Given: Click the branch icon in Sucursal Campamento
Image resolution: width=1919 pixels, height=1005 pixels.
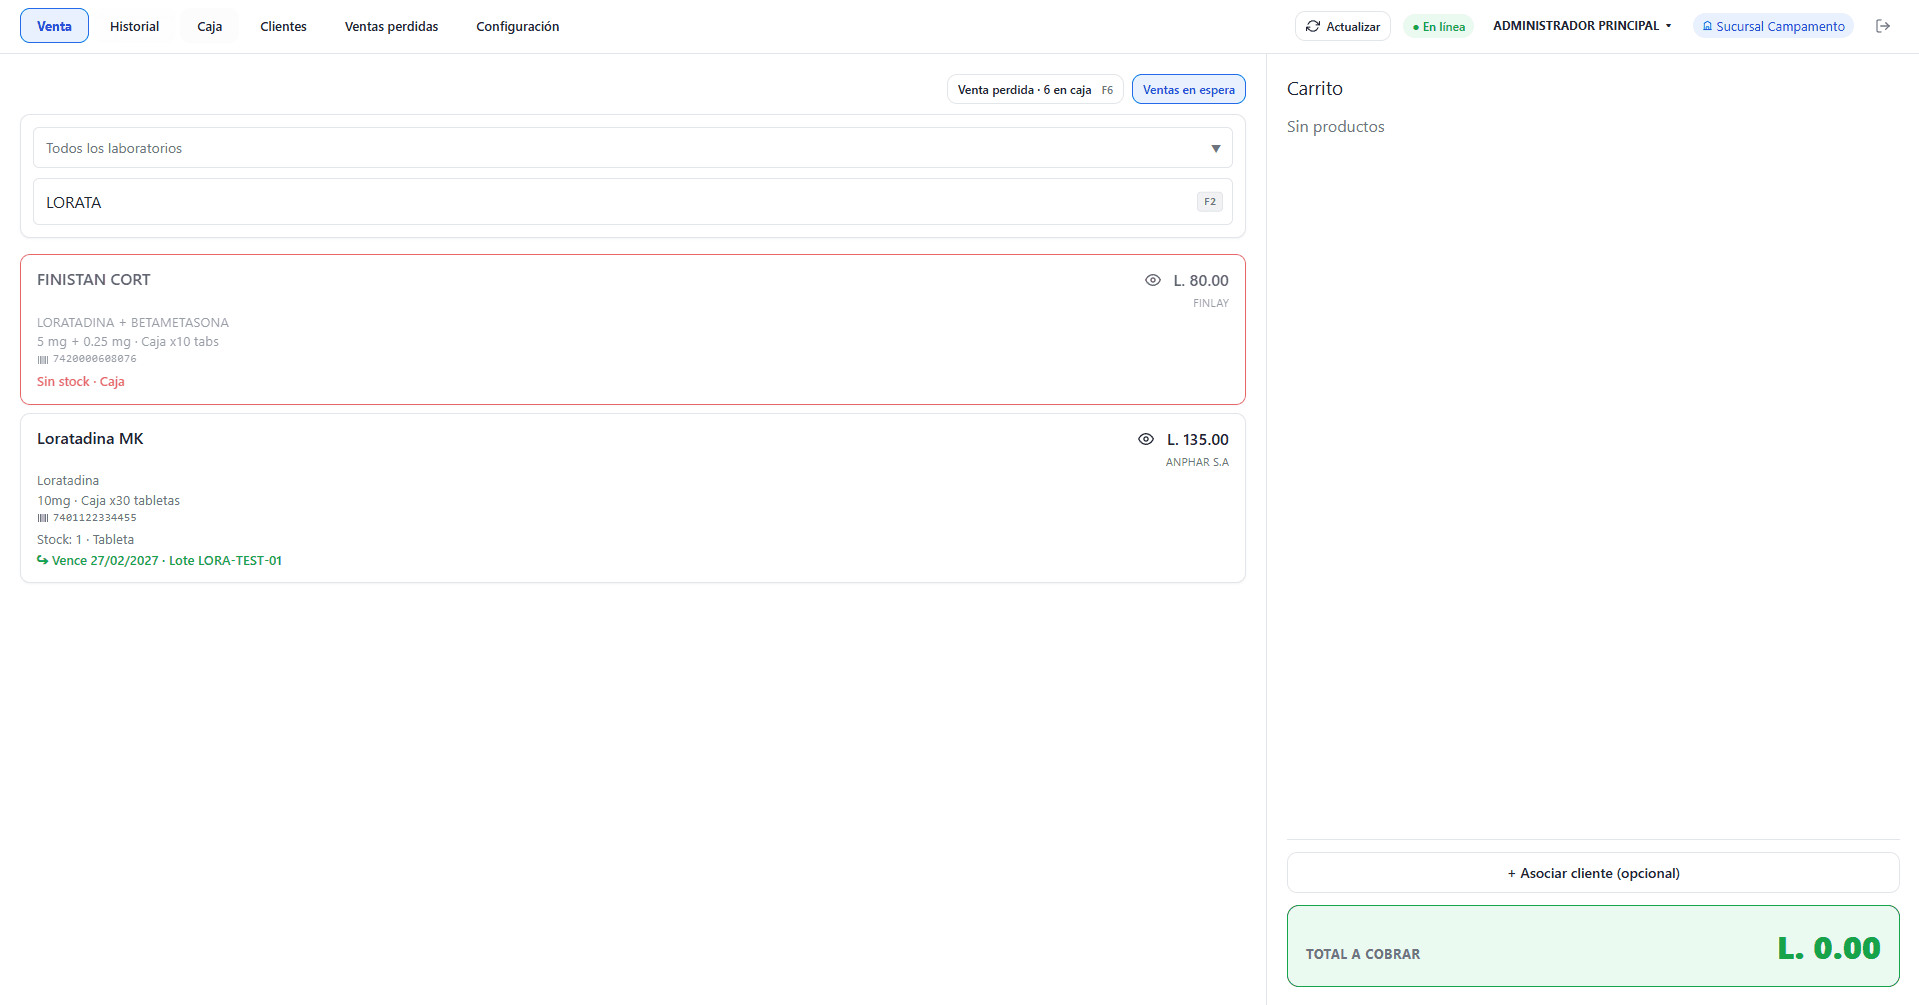Looking at the screenshot, I should (1708, 26).
